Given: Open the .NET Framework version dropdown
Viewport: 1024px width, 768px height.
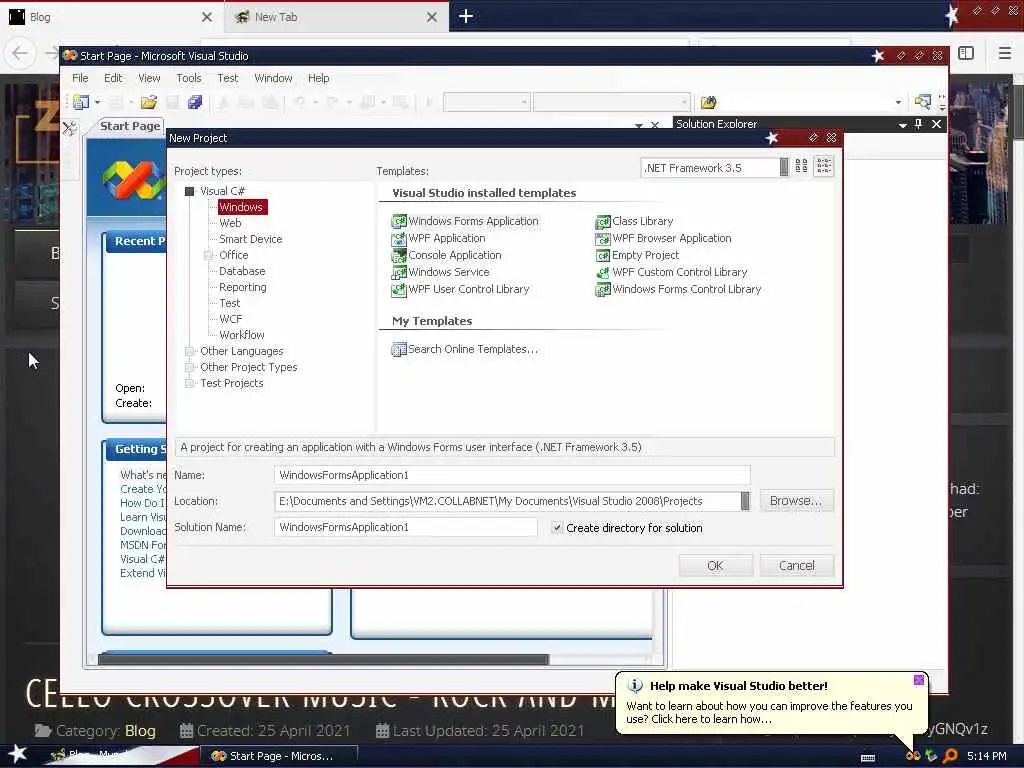Looking at the screenshot, I should (x=784, y=168).
